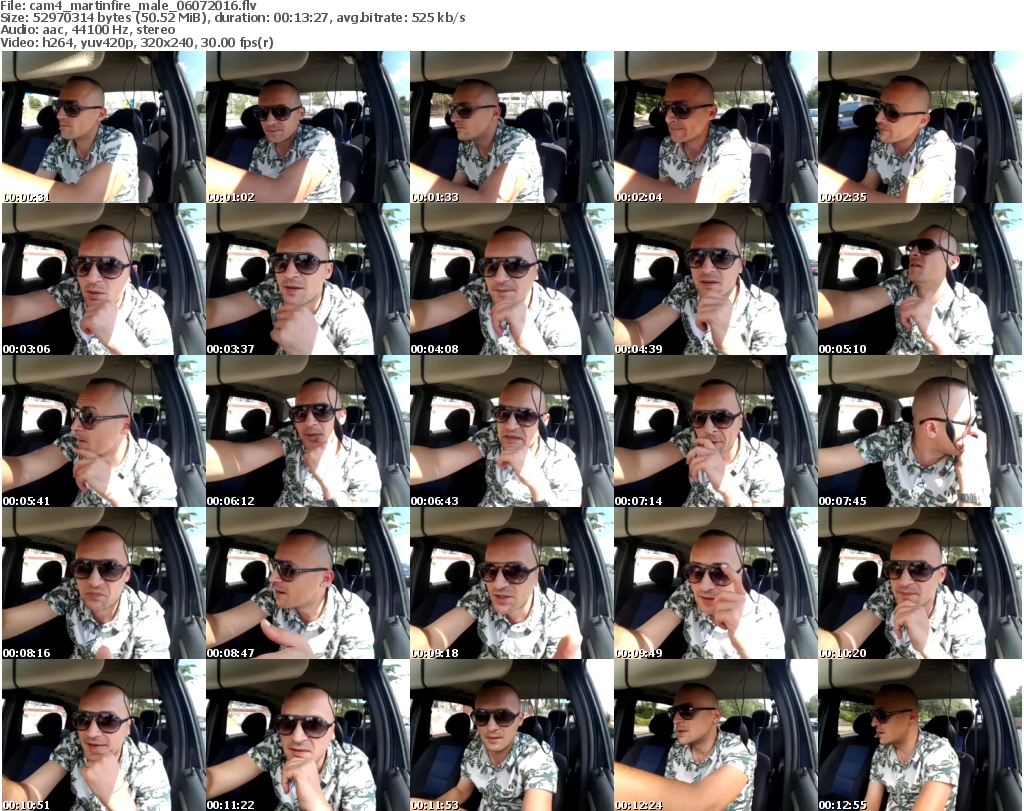The width and height of the screenshot is (1024, 811).
Task: Select the frame at 00:05:10
Action: coord(920,279)
